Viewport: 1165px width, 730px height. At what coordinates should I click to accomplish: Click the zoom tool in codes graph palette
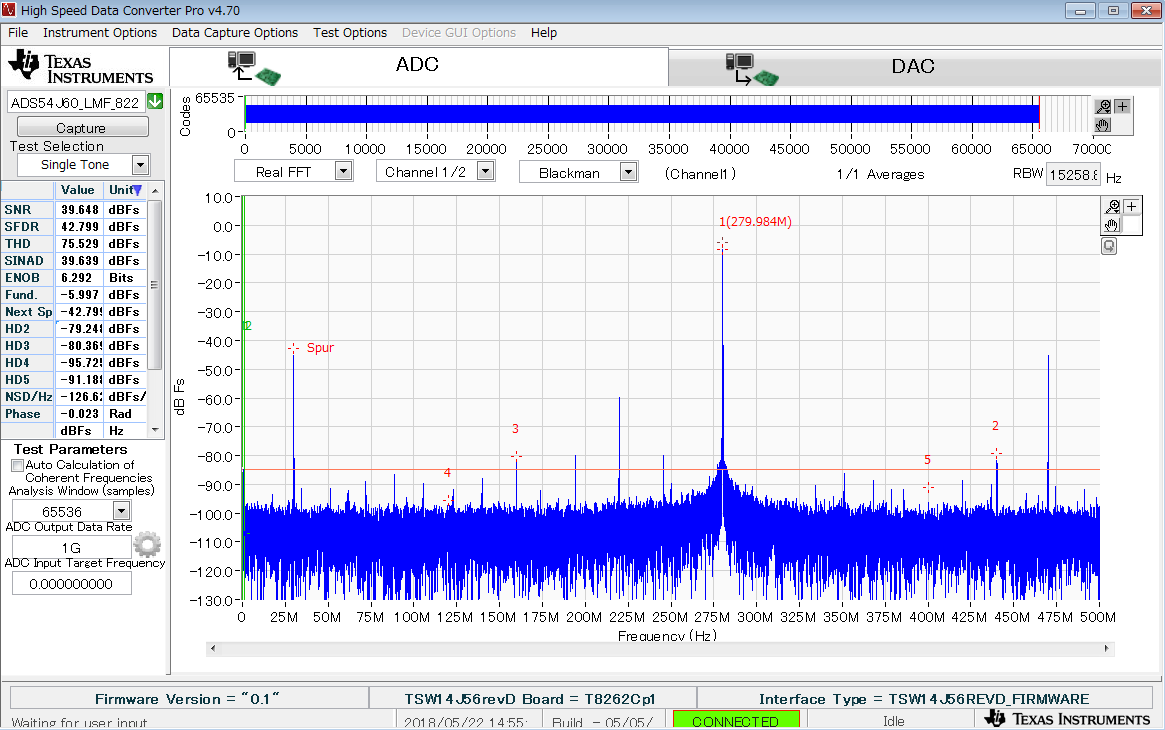coord(1103,106)
